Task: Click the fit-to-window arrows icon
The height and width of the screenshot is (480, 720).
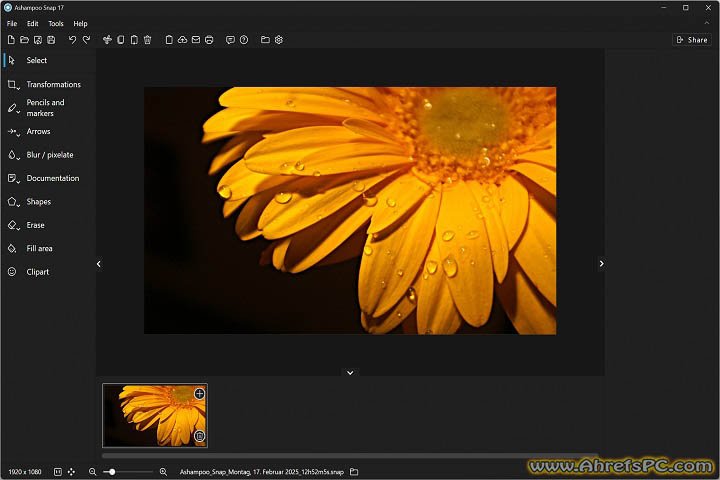Action: pos(71,472)
